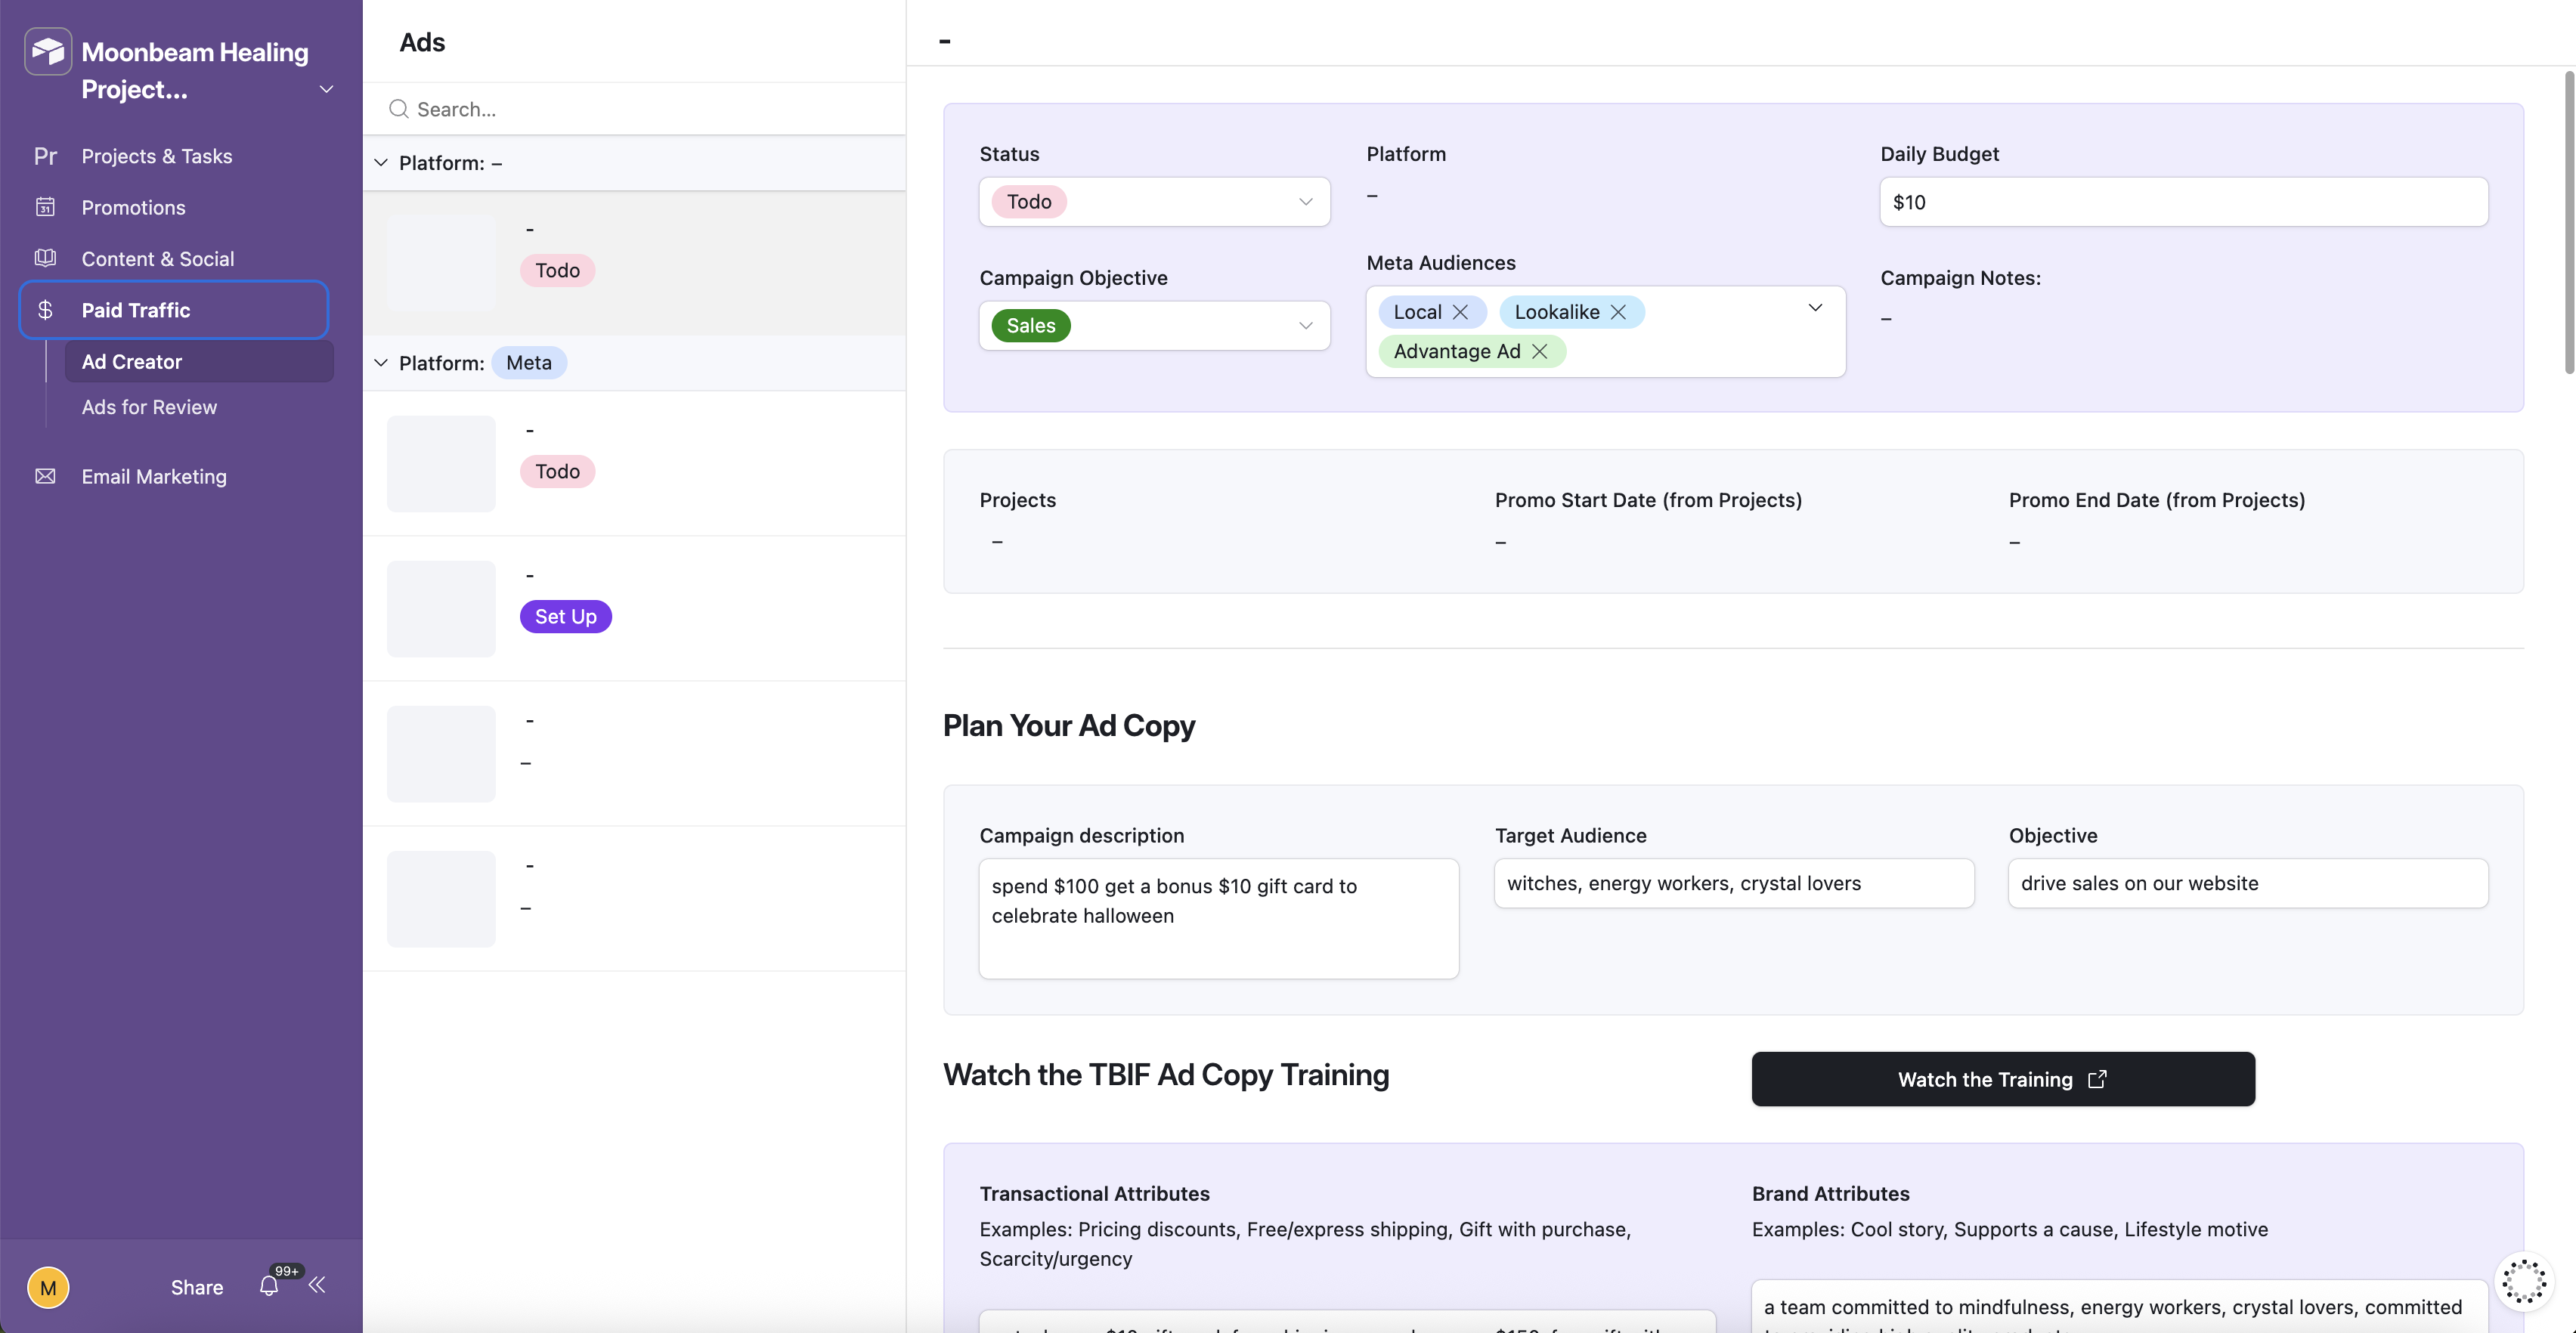Open the Status dropdown showing Todo
The width and height of the screenshot is (2576, 1333).
click(1154, 202)
